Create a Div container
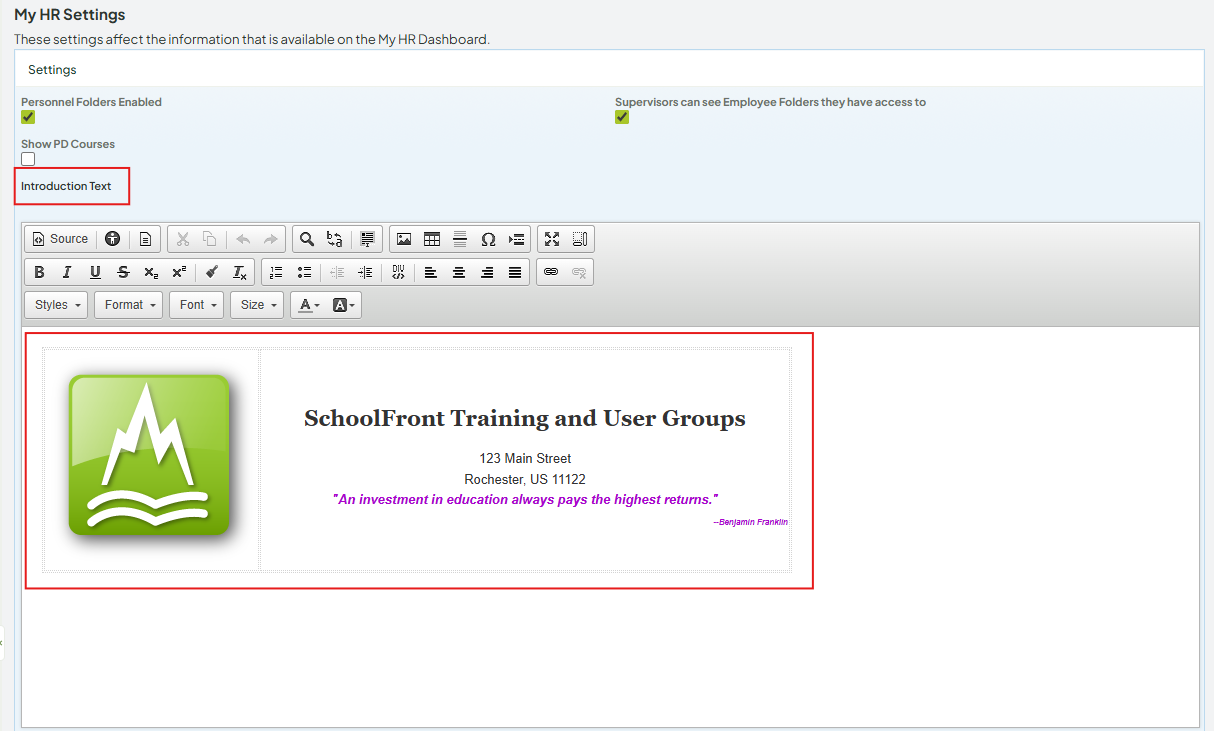The height and width of the screenshot is (731, 1214). click(x=398, y=272)
